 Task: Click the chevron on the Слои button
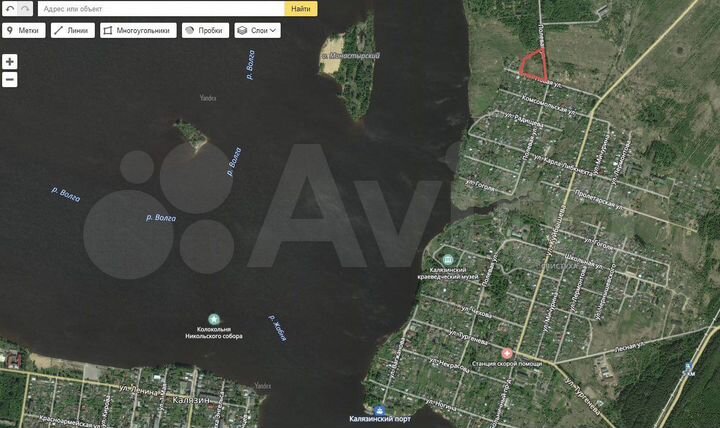(x=273, y=30)
